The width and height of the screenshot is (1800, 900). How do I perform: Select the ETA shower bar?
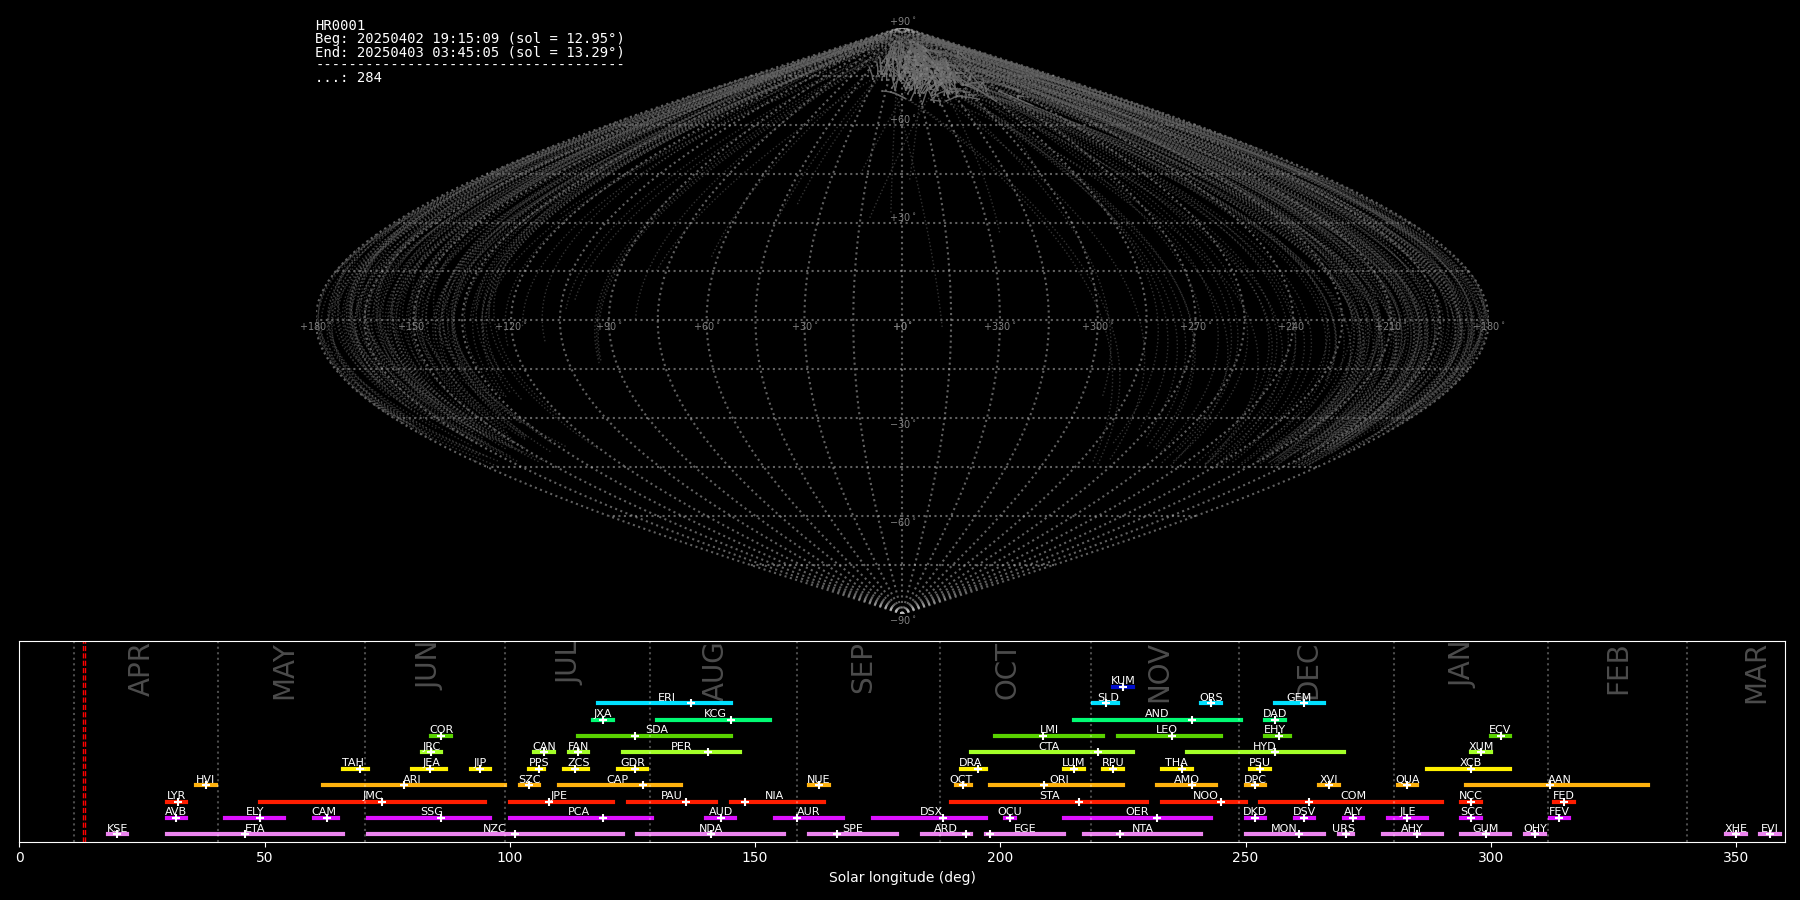coord(255,834)
